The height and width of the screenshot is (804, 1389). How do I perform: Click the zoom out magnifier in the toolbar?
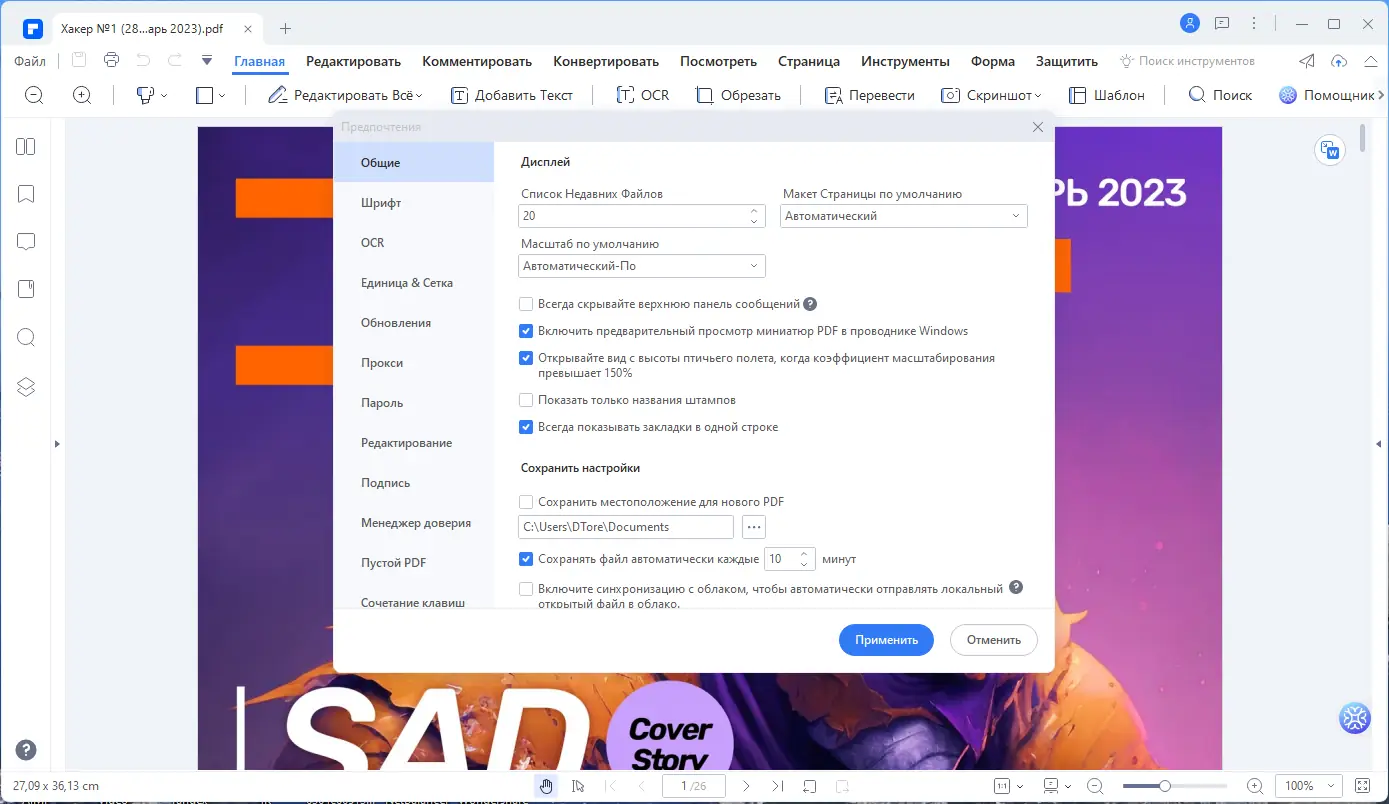click(x=34, y=95)
